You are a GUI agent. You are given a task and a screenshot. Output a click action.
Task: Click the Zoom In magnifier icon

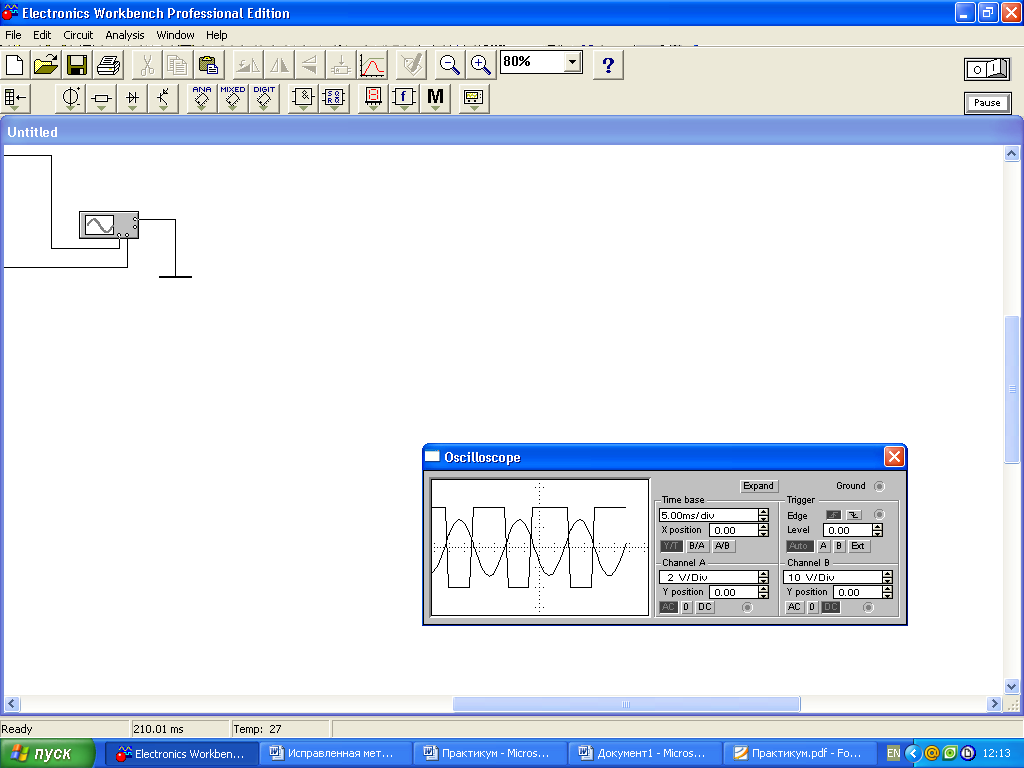point(481,66)
